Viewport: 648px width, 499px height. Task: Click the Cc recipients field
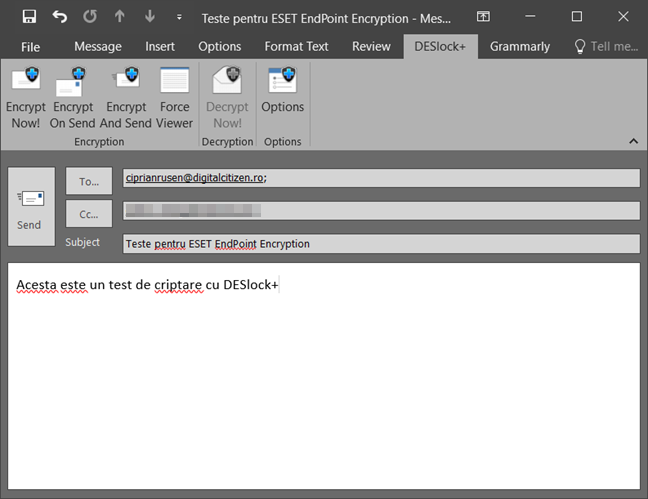(x=381, y=210)
